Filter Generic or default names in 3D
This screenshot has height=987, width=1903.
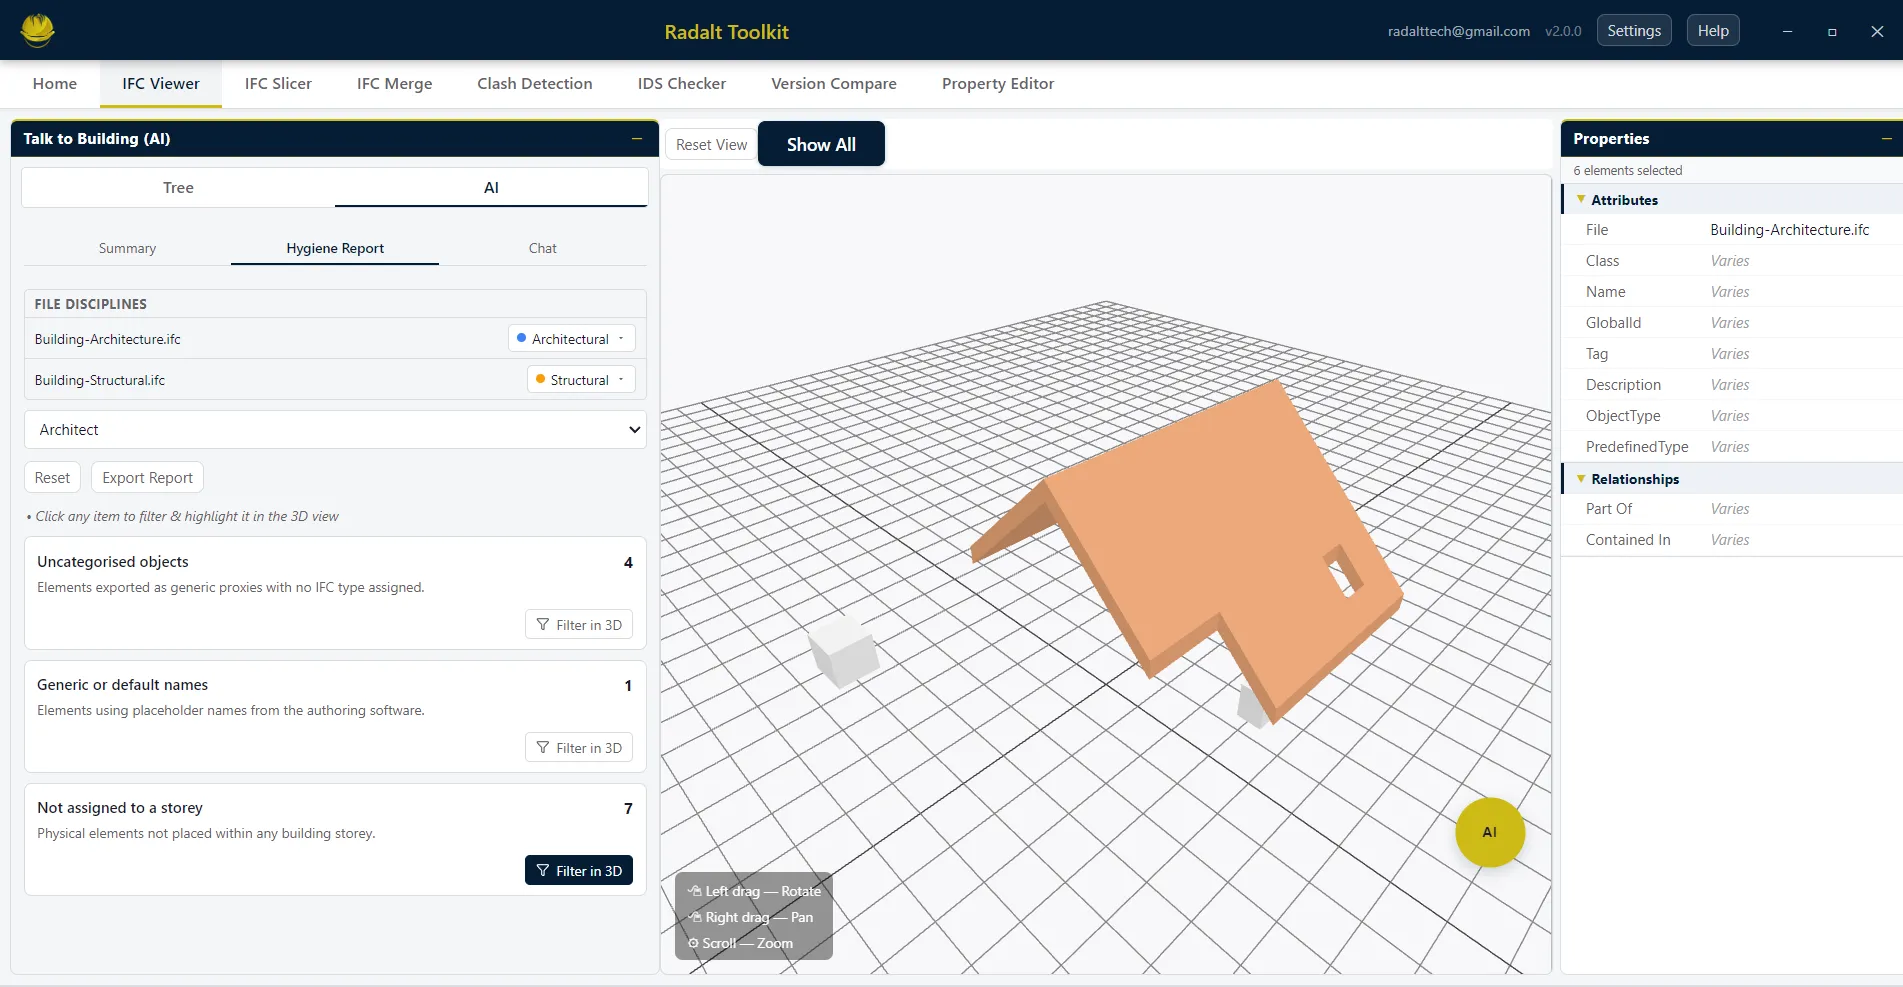[x=579, y=748]
